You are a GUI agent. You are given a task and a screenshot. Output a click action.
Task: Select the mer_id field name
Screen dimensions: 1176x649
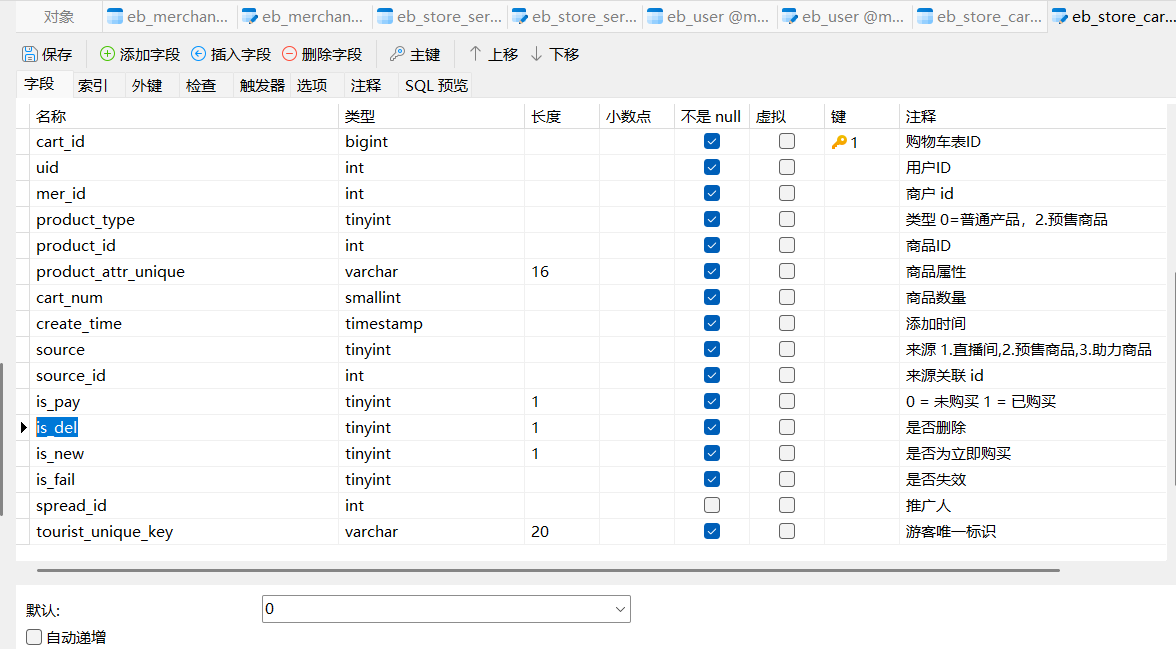click(61, 194)
